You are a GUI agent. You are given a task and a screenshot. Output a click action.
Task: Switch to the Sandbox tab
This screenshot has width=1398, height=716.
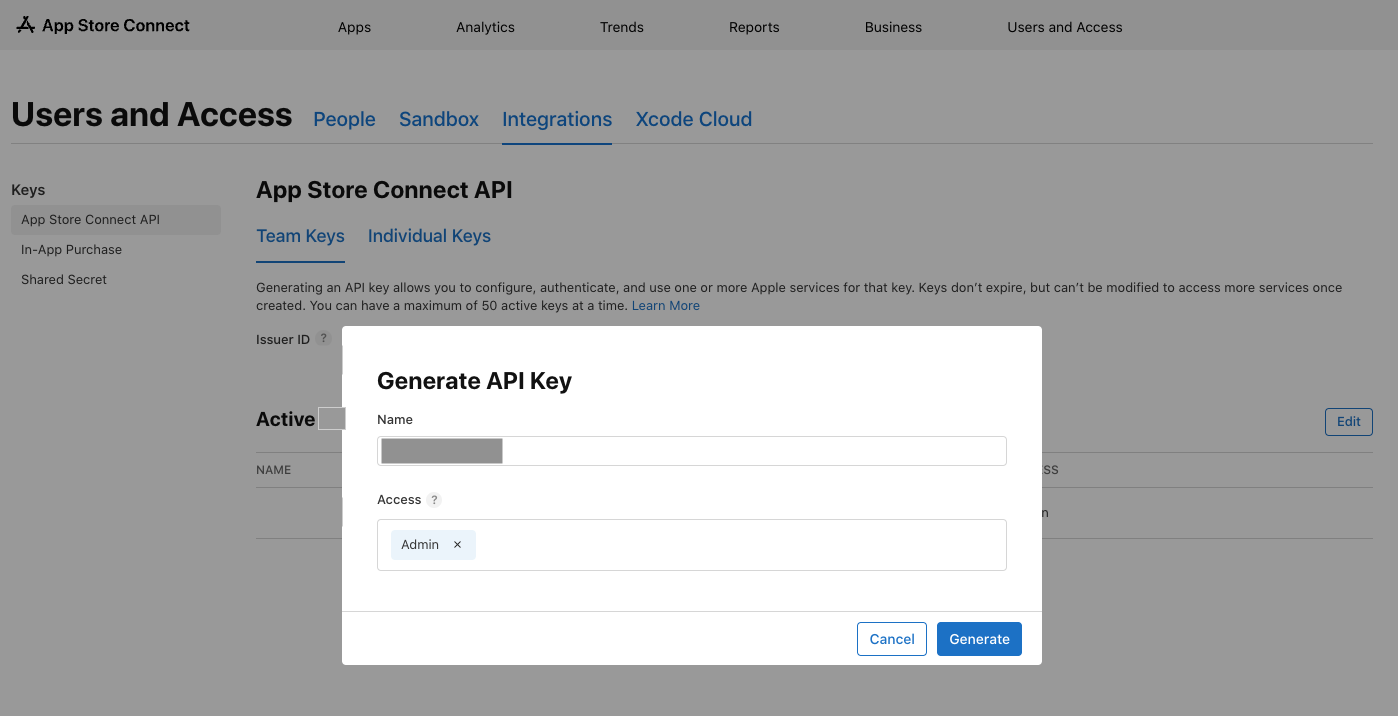(439, 119)
